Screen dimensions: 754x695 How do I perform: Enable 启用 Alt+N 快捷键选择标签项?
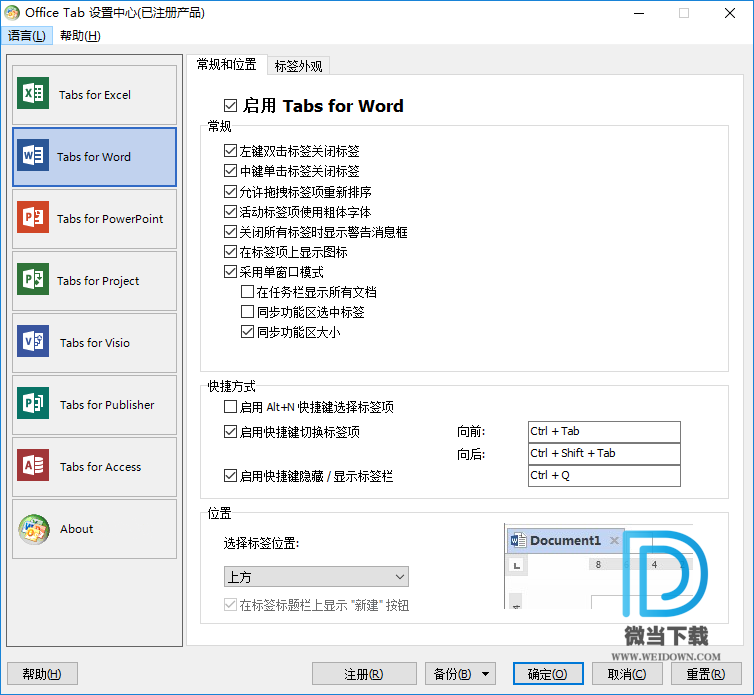(230, 407)
